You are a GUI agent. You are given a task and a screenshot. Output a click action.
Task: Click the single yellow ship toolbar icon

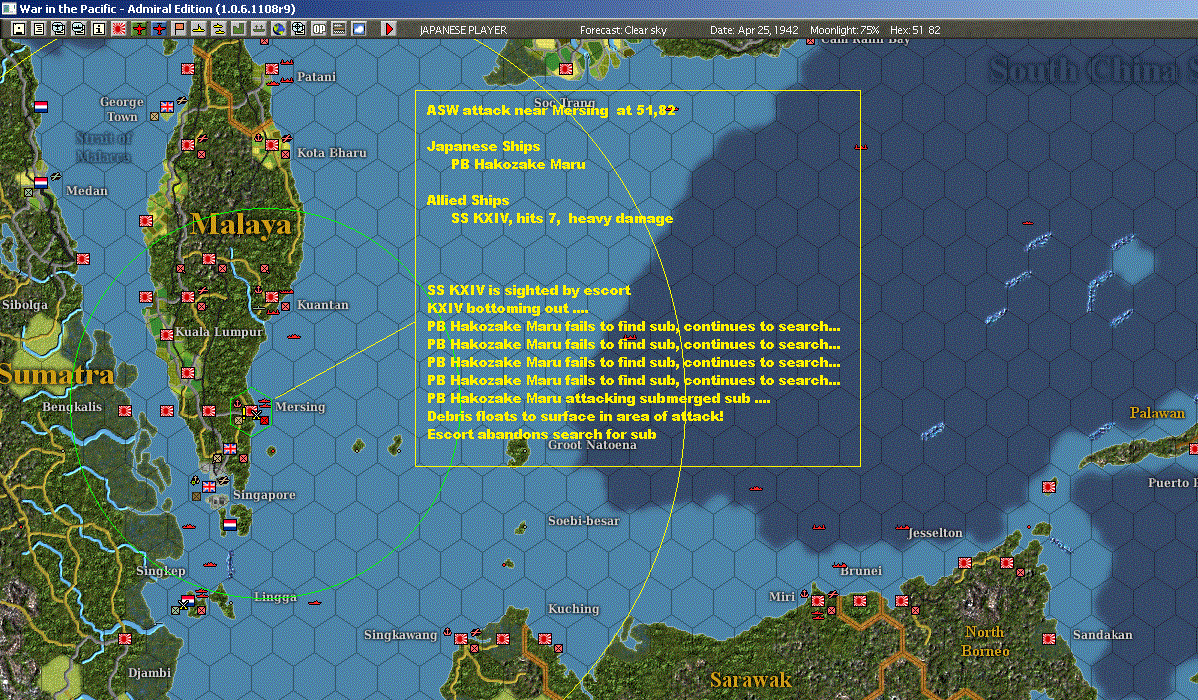coord(199,29)
